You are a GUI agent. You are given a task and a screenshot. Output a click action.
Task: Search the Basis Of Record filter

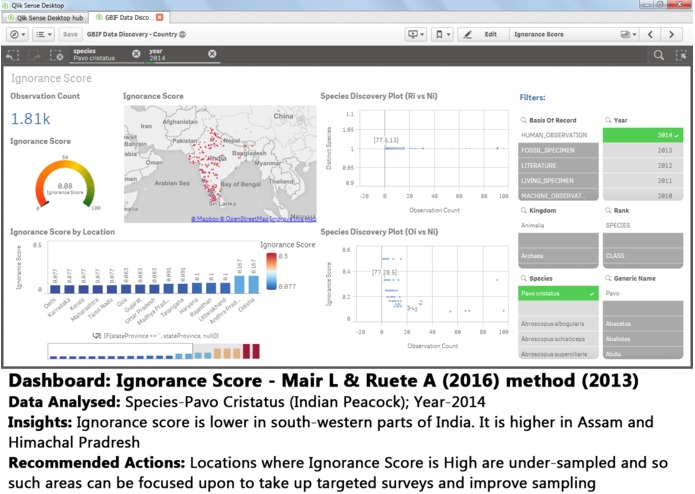coord(523,120)
